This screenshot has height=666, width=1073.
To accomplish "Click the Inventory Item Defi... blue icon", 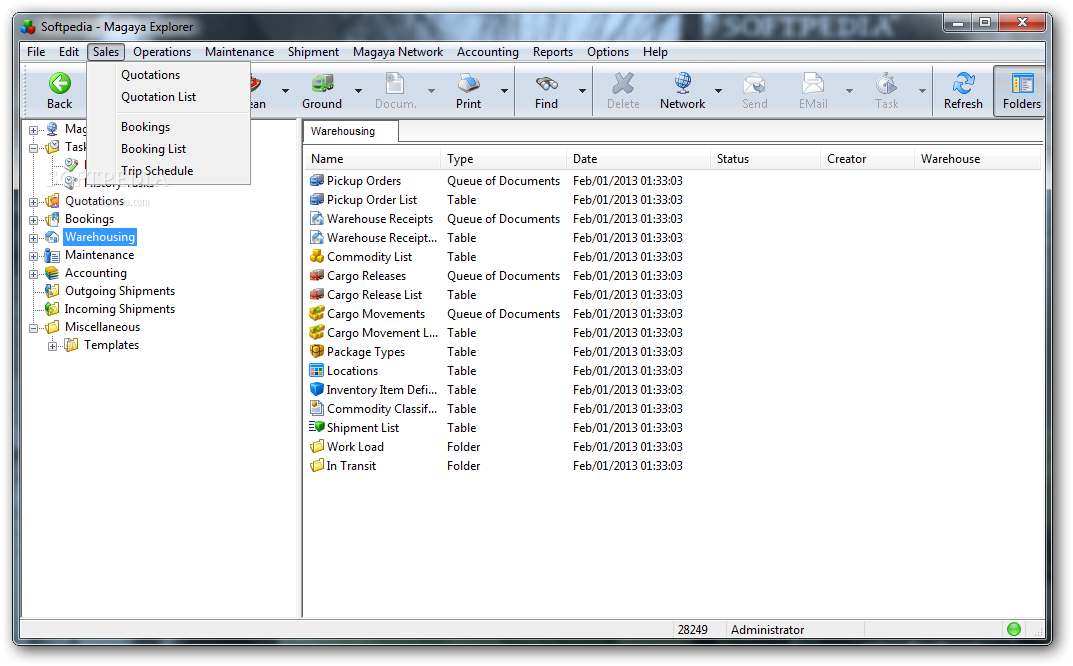I will [317, 389].
